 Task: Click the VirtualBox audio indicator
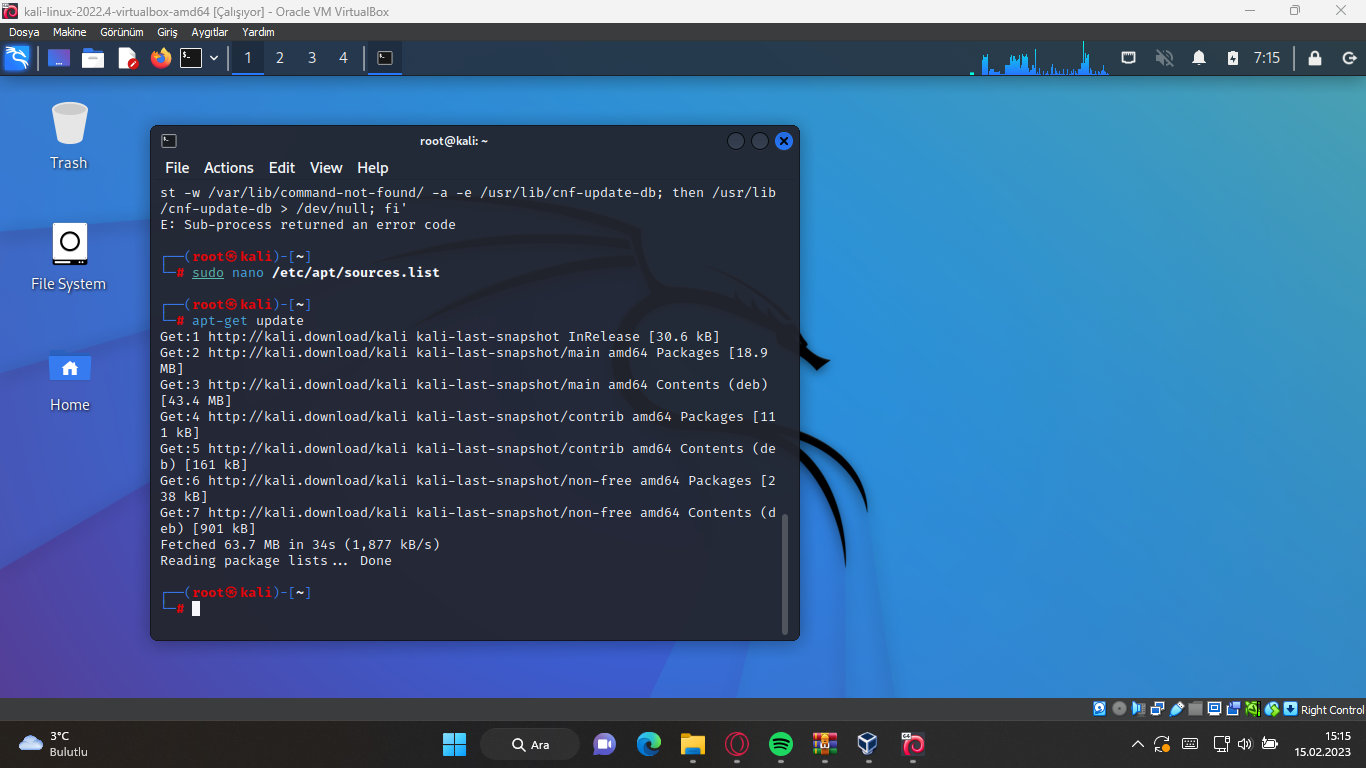click(1138, 709)
